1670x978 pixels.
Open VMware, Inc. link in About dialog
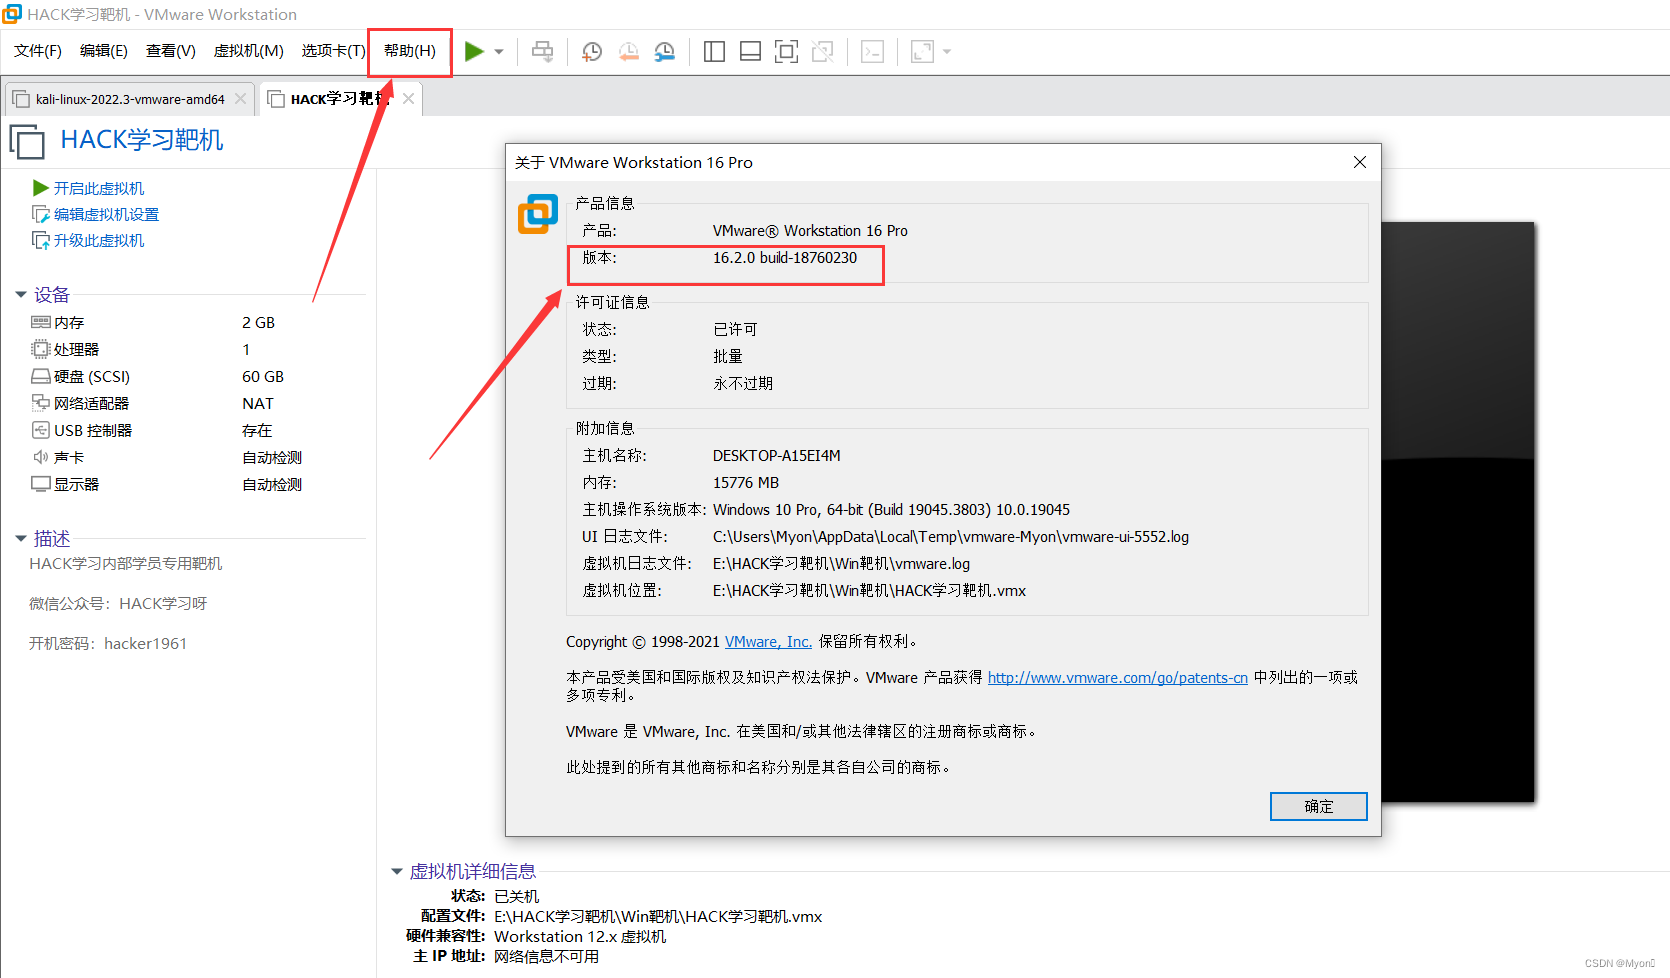[768, 642]
